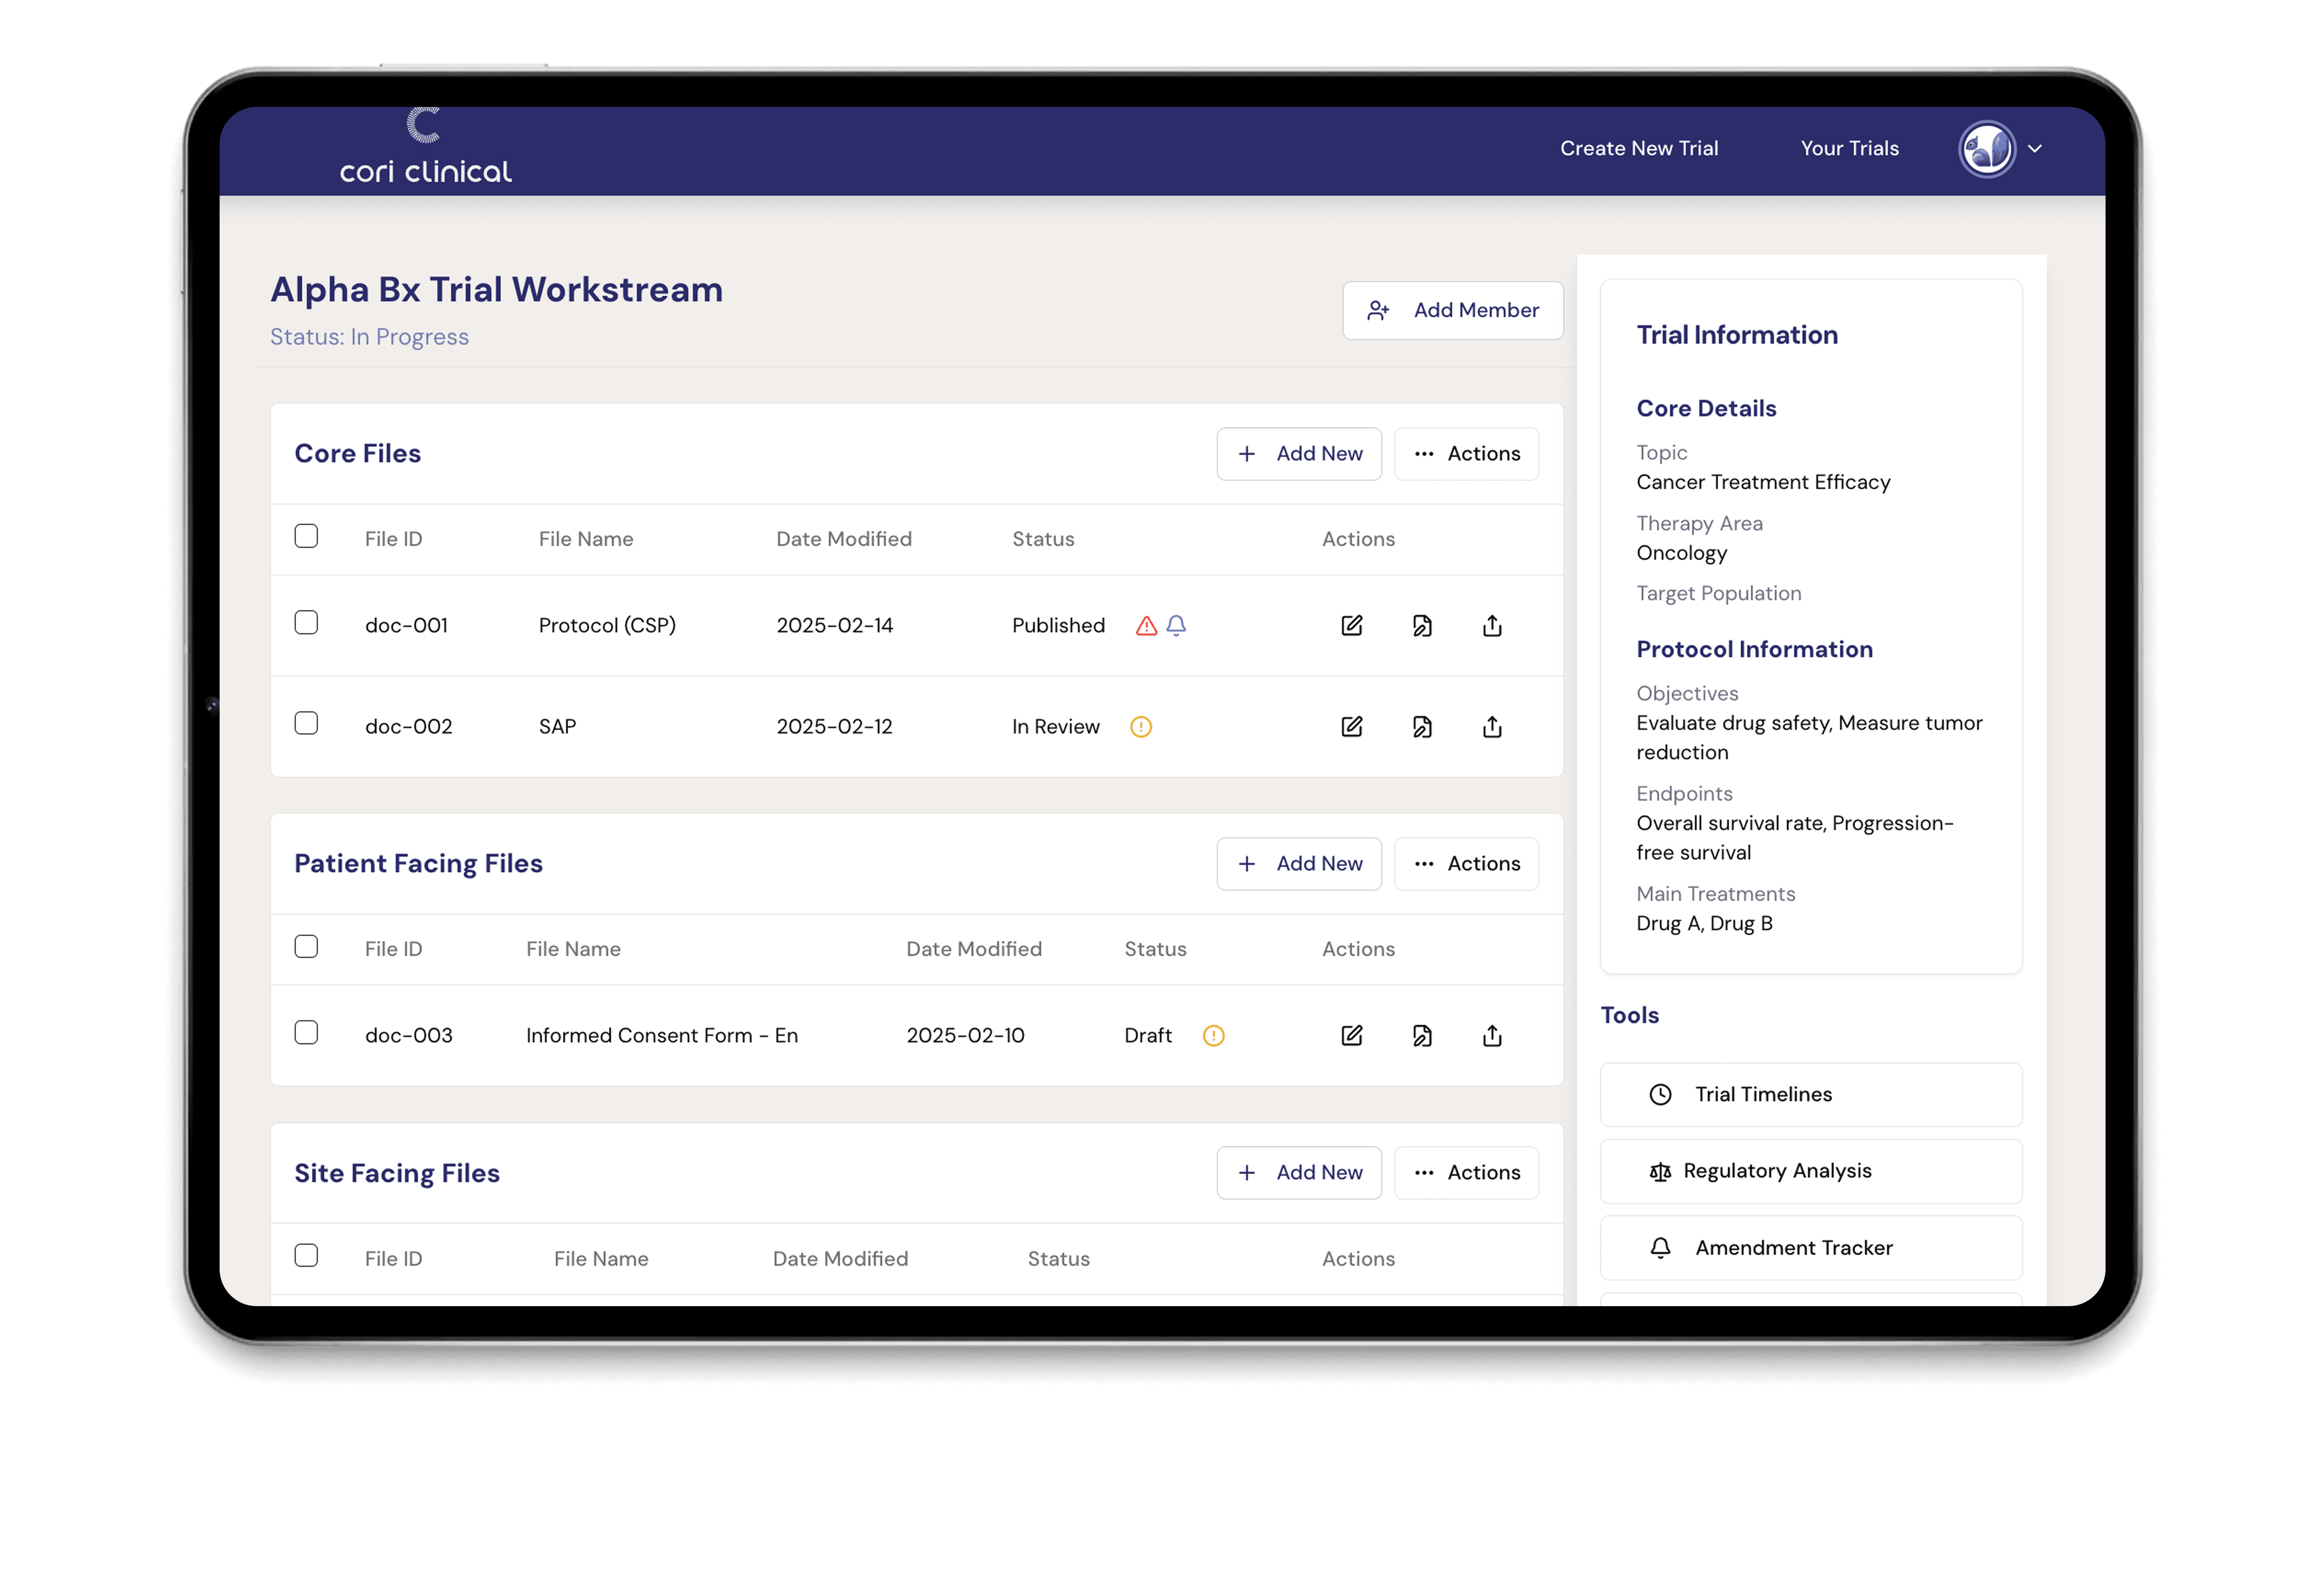This screenshot has width=2324, height=1592.
Task: Click the yellow alert icon on Informed Consent Form row
Action: (1213, 1036)
